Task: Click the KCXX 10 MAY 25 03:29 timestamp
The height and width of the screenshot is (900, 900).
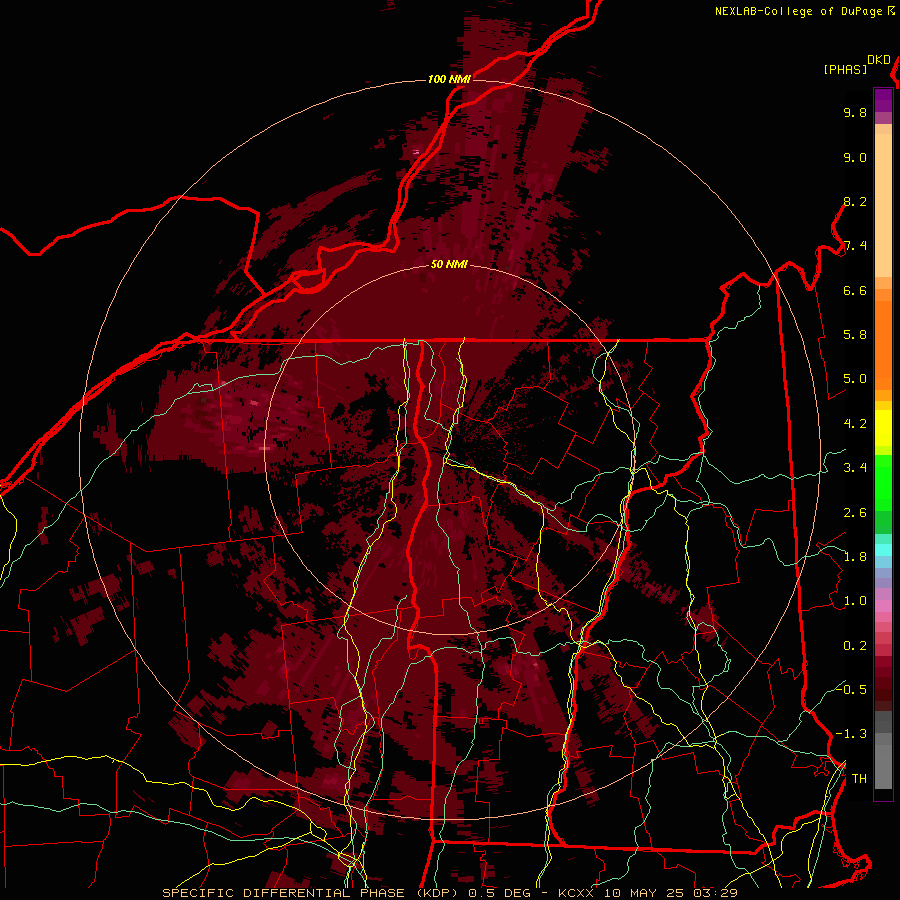Action: point(646,893)
